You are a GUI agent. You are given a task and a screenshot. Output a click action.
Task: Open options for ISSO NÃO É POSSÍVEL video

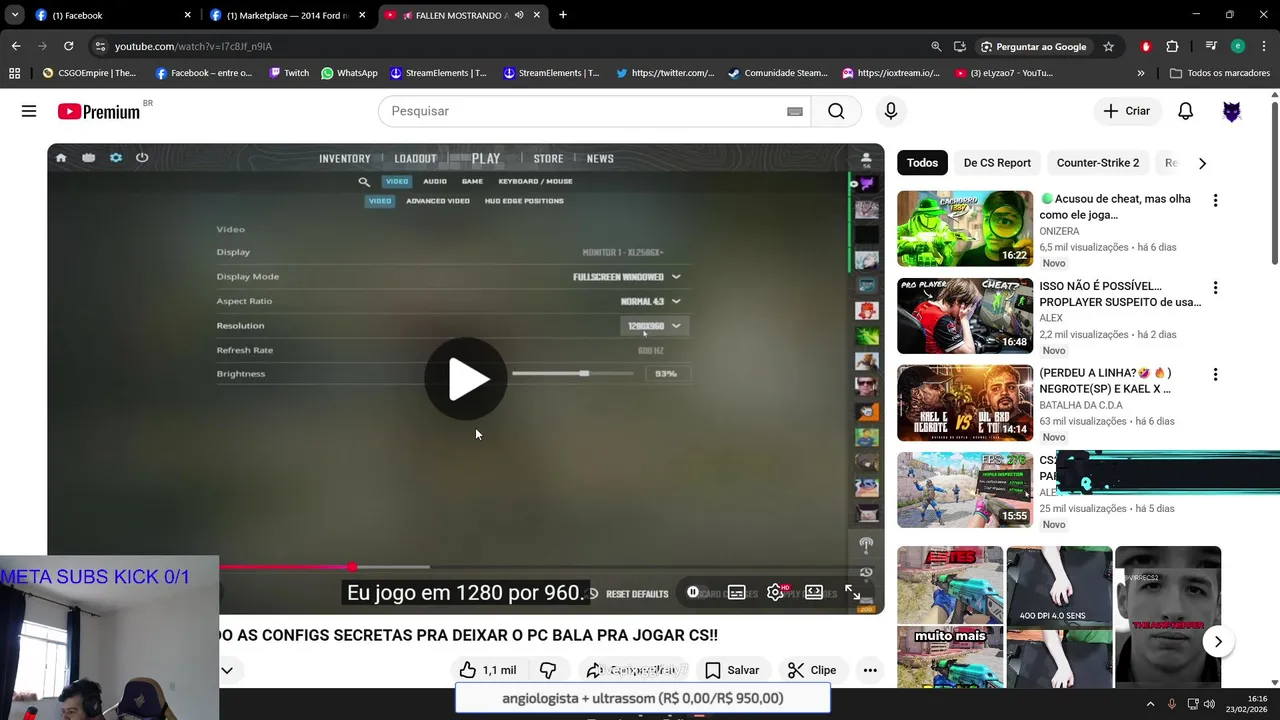pos(1215,287)
